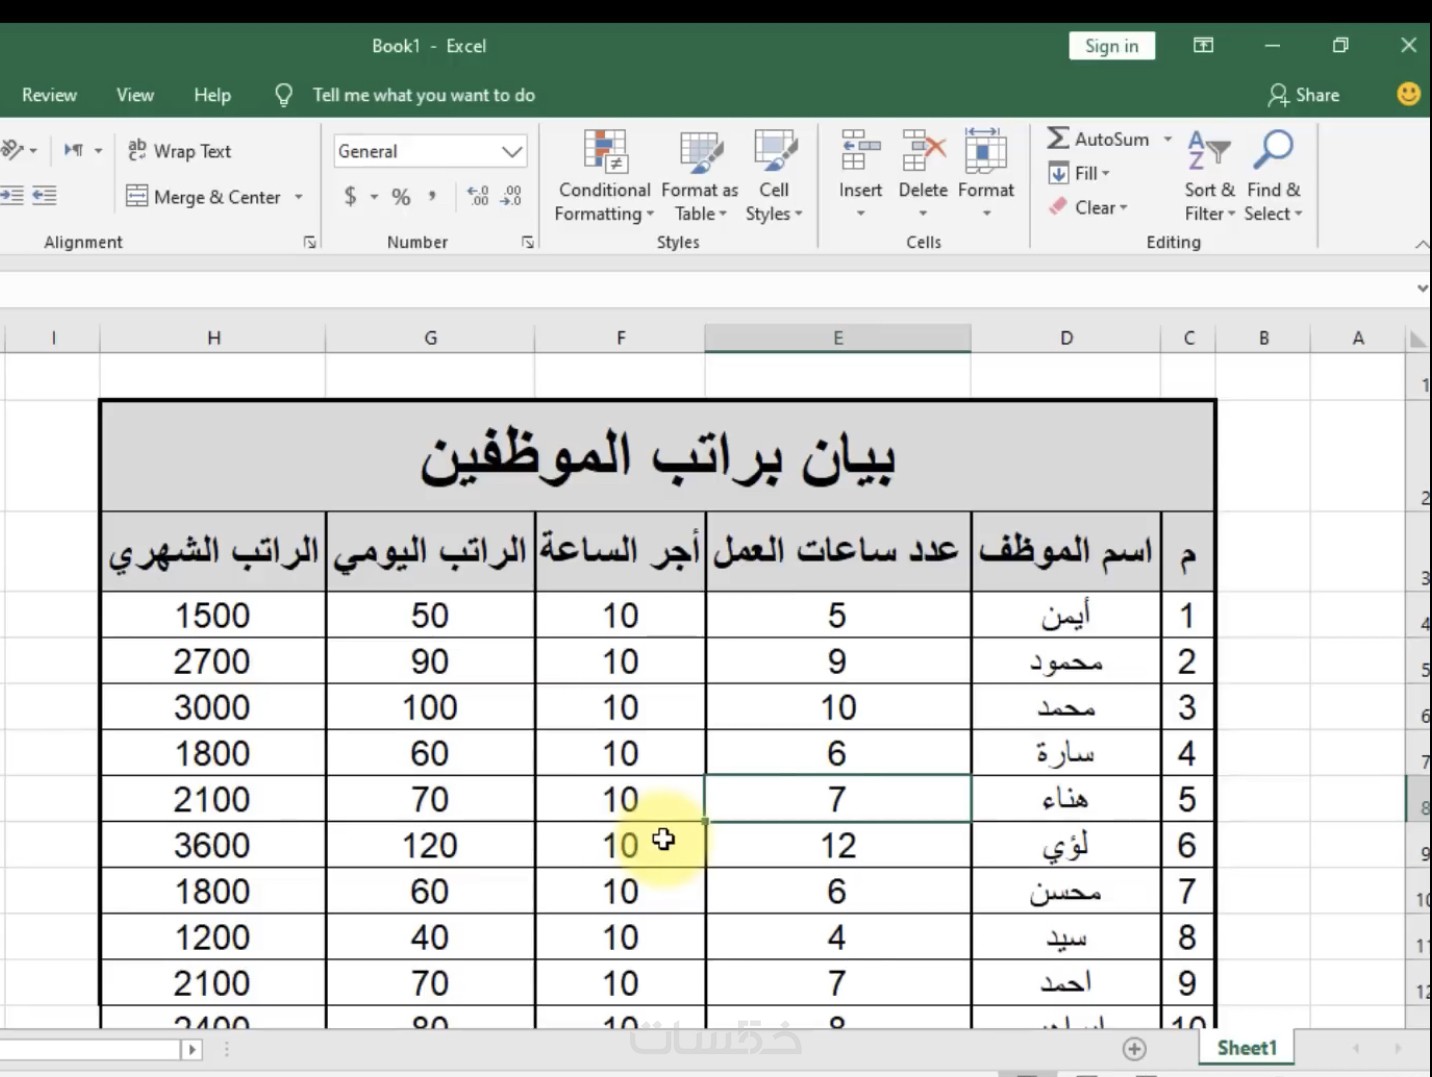Open Number format dialog launcher
The width and height of the screenshot is (1432, 1077).
[527, 242]
